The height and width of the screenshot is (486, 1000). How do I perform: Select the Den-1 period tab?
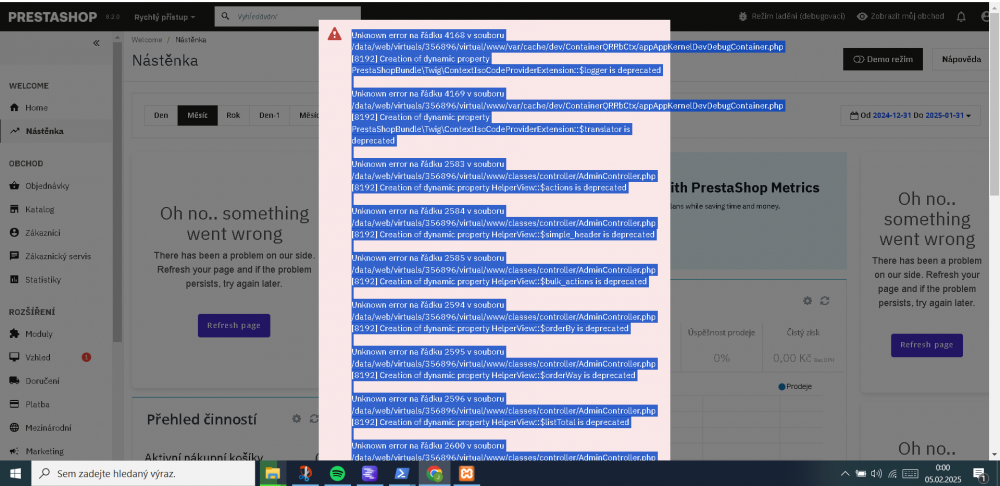tap(269, 115)
